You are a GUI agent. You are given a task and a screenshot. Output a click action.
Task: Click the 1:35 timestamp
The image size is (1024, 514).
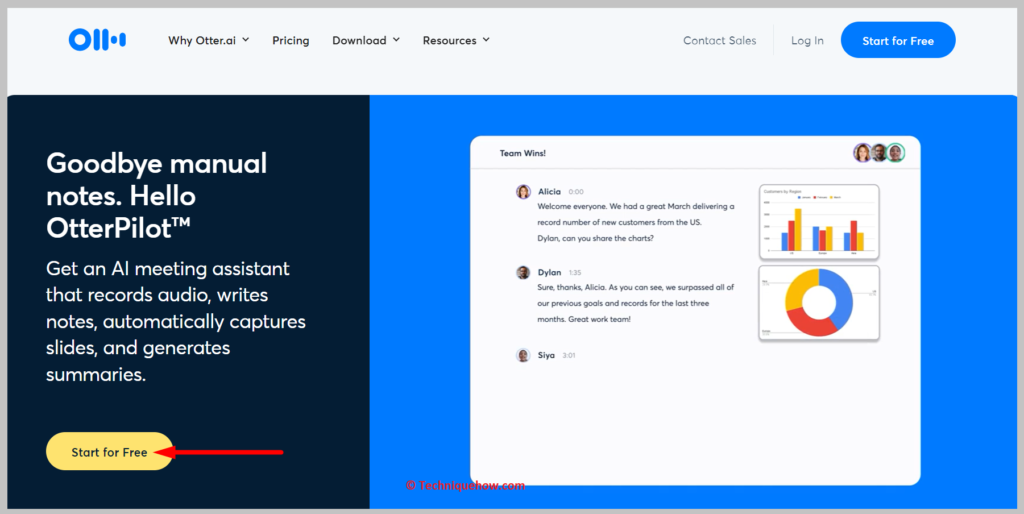point(575,273)
